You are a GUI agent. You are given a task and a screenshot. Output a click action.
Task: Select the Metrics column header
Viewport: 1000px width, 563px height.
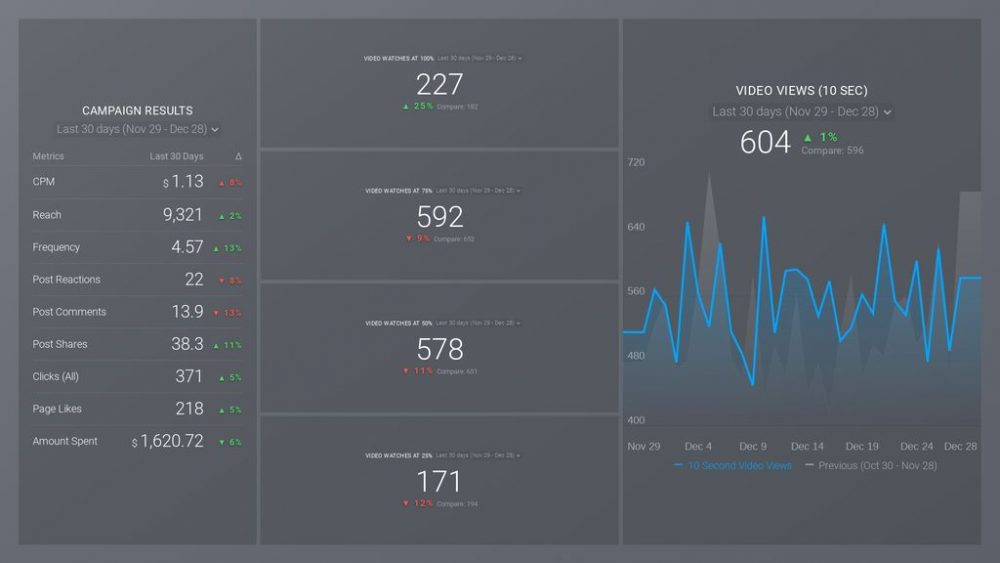click(48, 157)
